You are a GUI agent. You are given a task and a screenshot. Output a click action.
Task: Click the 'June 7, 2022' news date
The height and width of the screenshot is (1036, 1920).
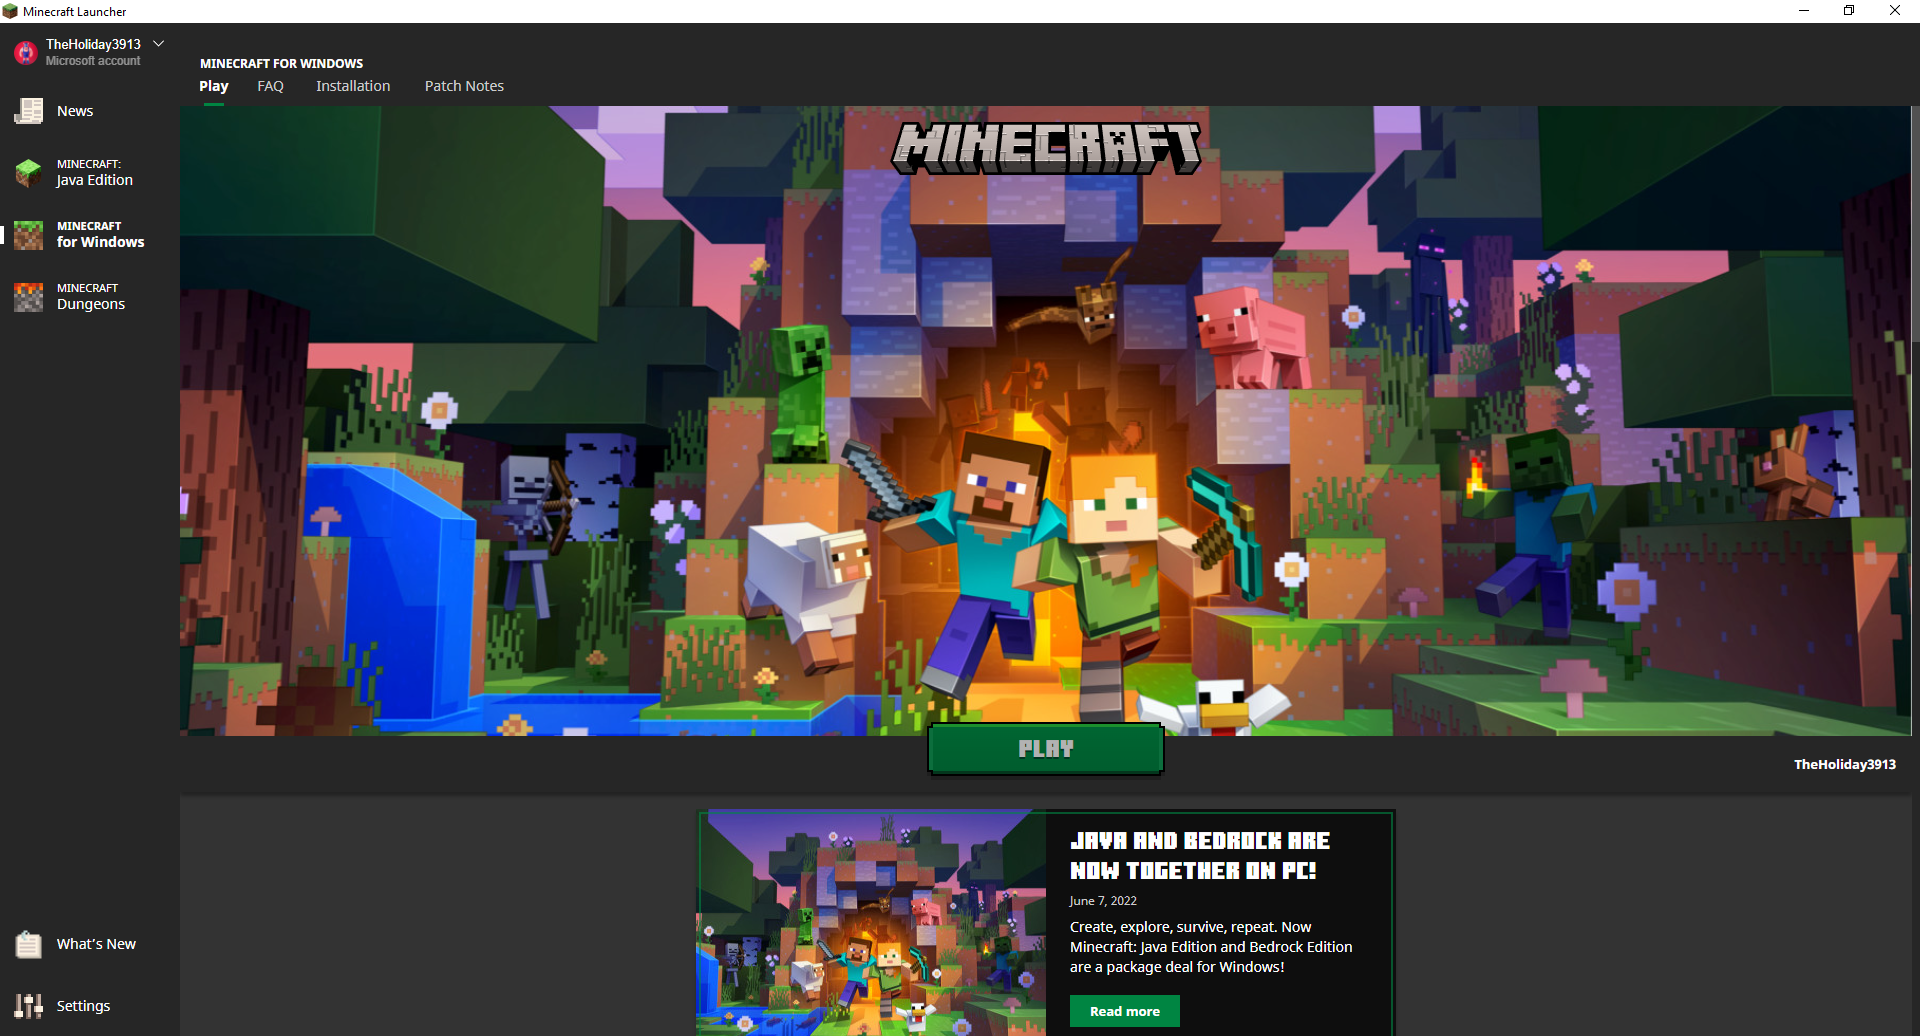click(x=1103, y=901)
